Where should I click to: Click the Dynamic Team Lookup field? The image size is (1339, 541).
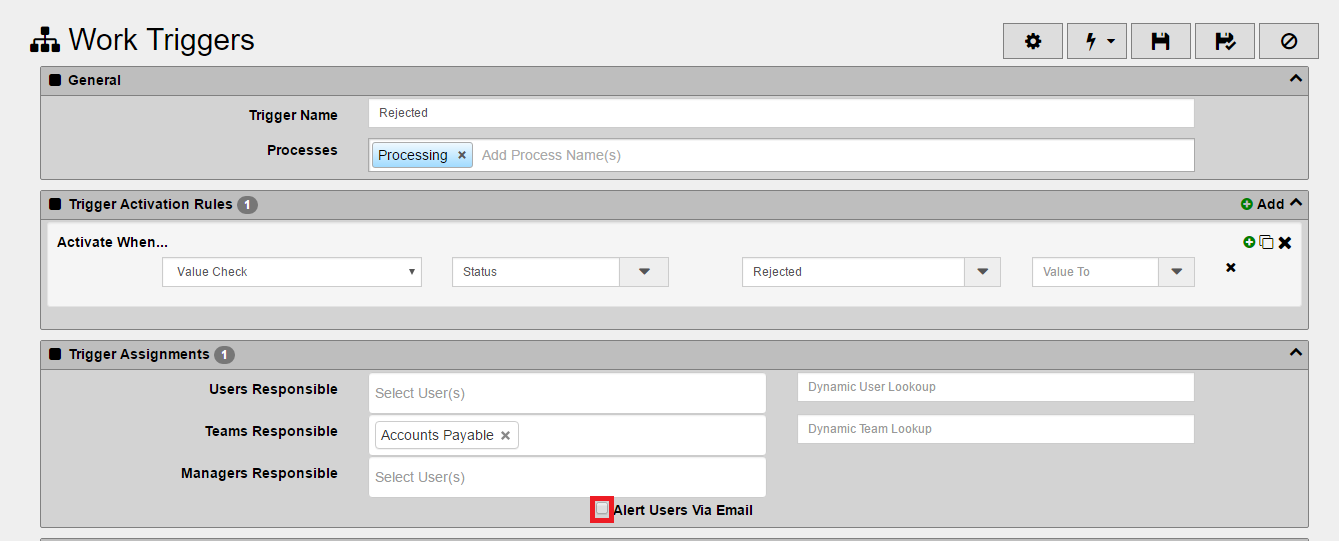tap(996, 429)
